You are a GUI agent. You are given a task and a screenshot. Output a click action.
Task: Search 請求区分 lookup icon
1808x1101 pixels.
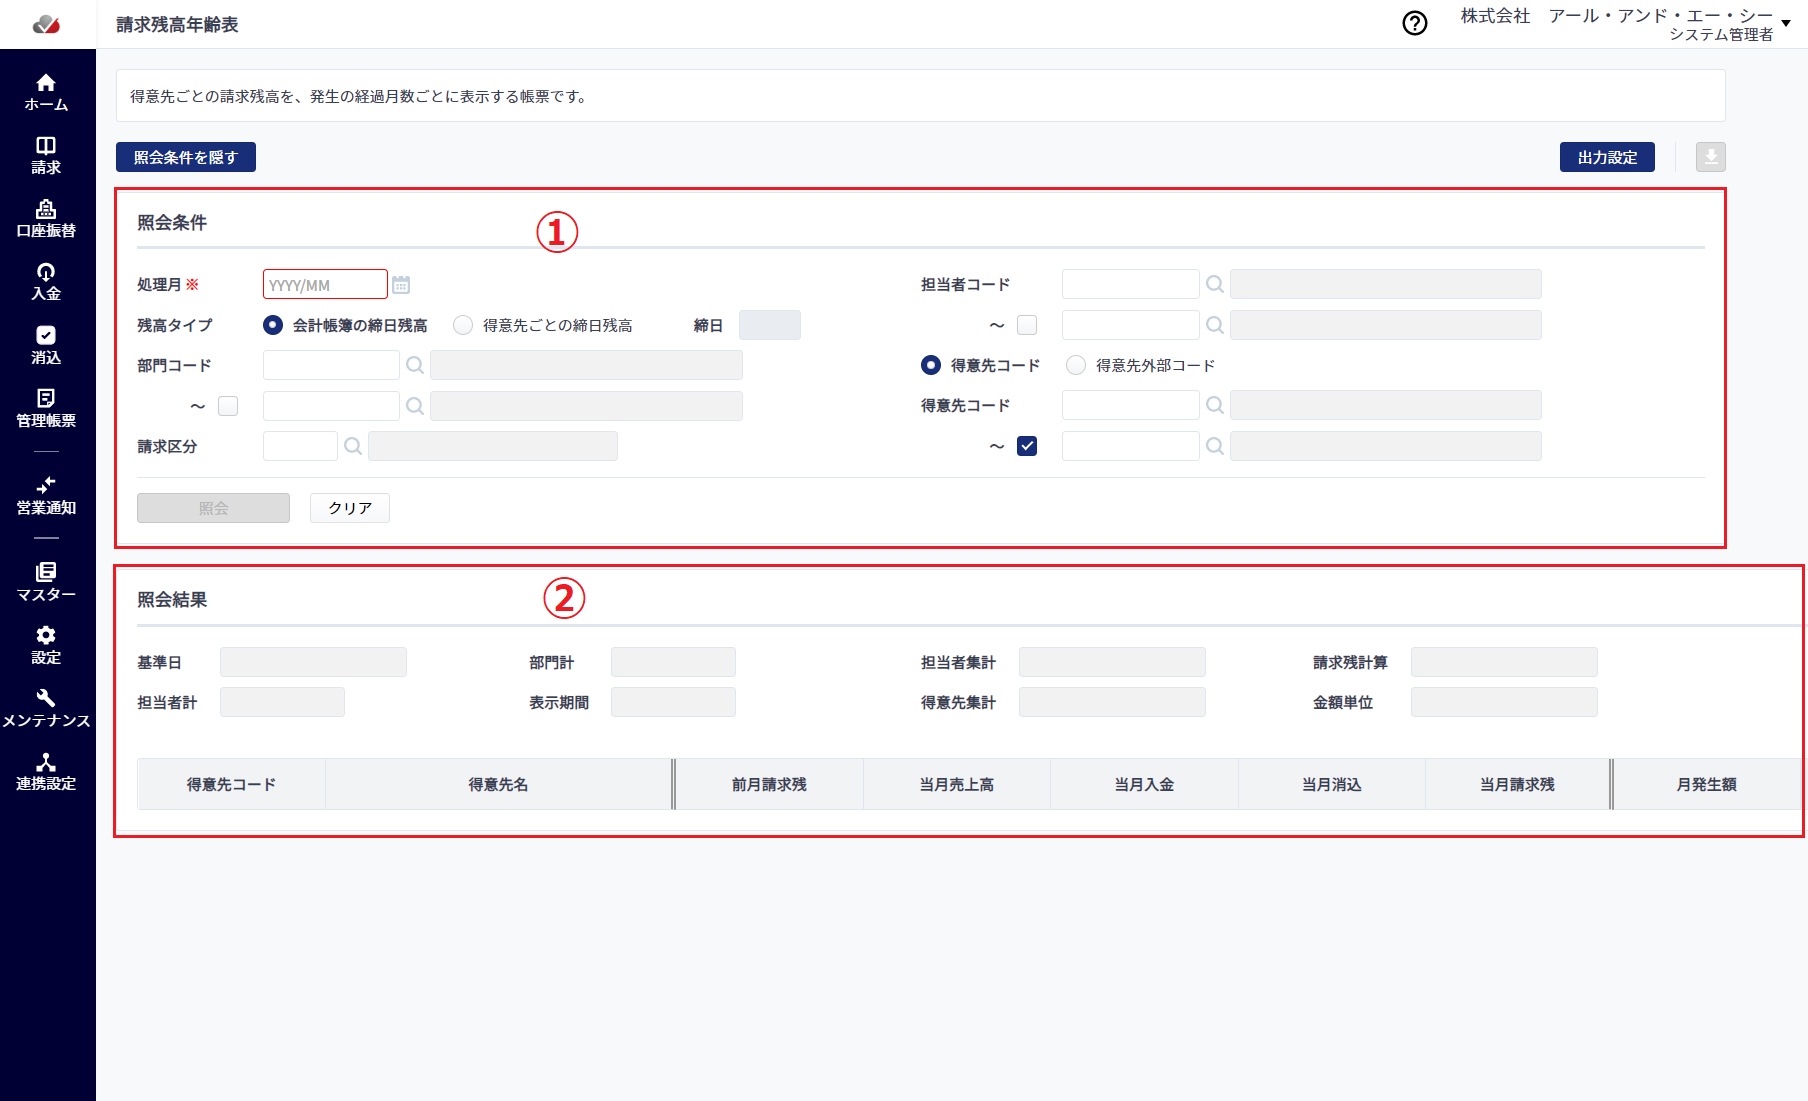353,446
